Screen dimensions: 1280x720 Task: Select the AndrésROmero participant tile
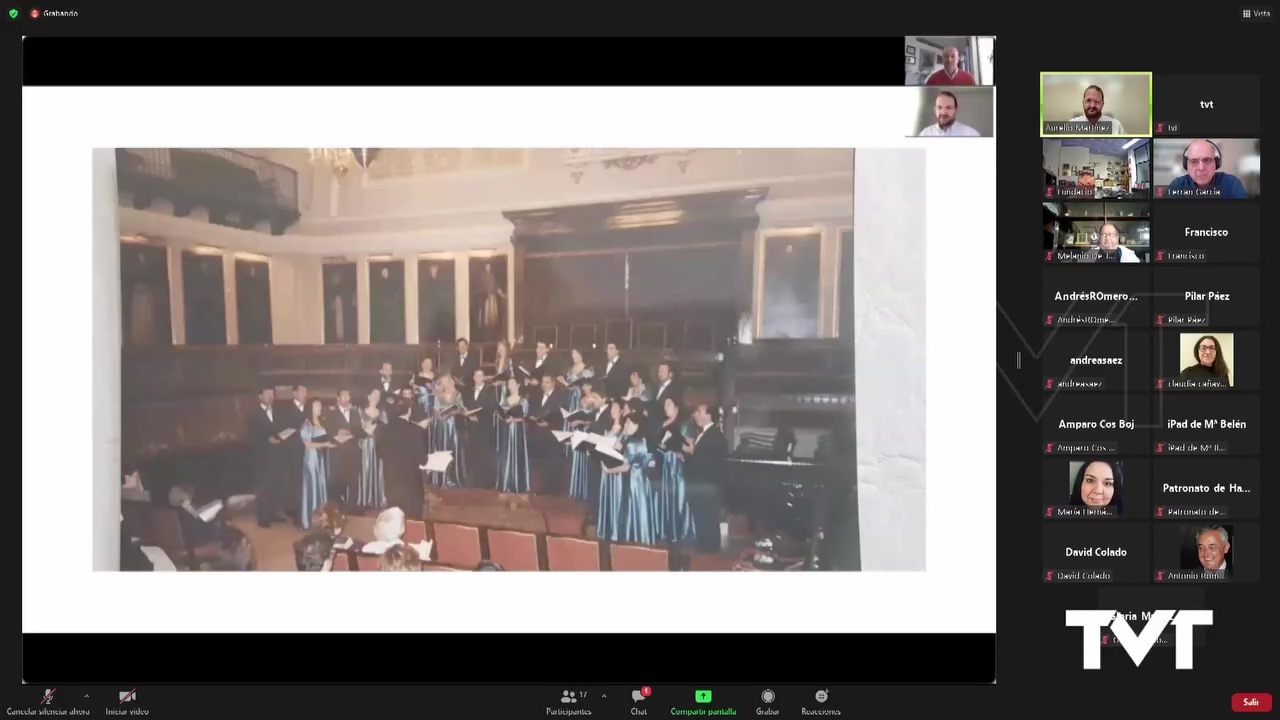coord(1096,296)
